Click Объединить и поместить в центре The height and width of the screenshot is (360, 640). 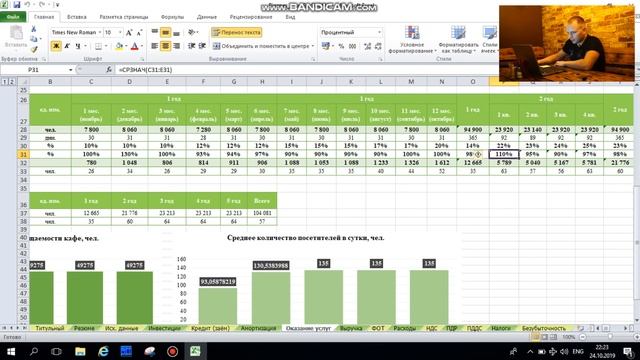pos(261,46)
